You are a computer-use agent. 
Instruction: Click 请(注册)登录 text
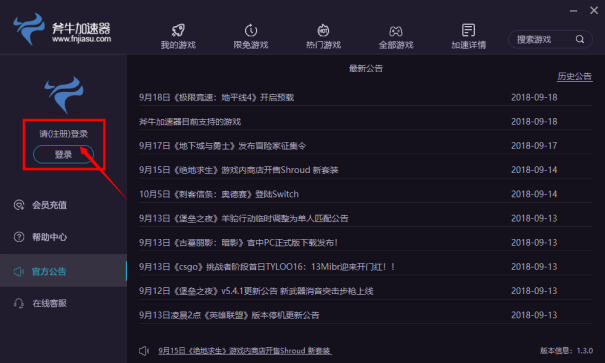pyautogui.click(x=63, y=134)
